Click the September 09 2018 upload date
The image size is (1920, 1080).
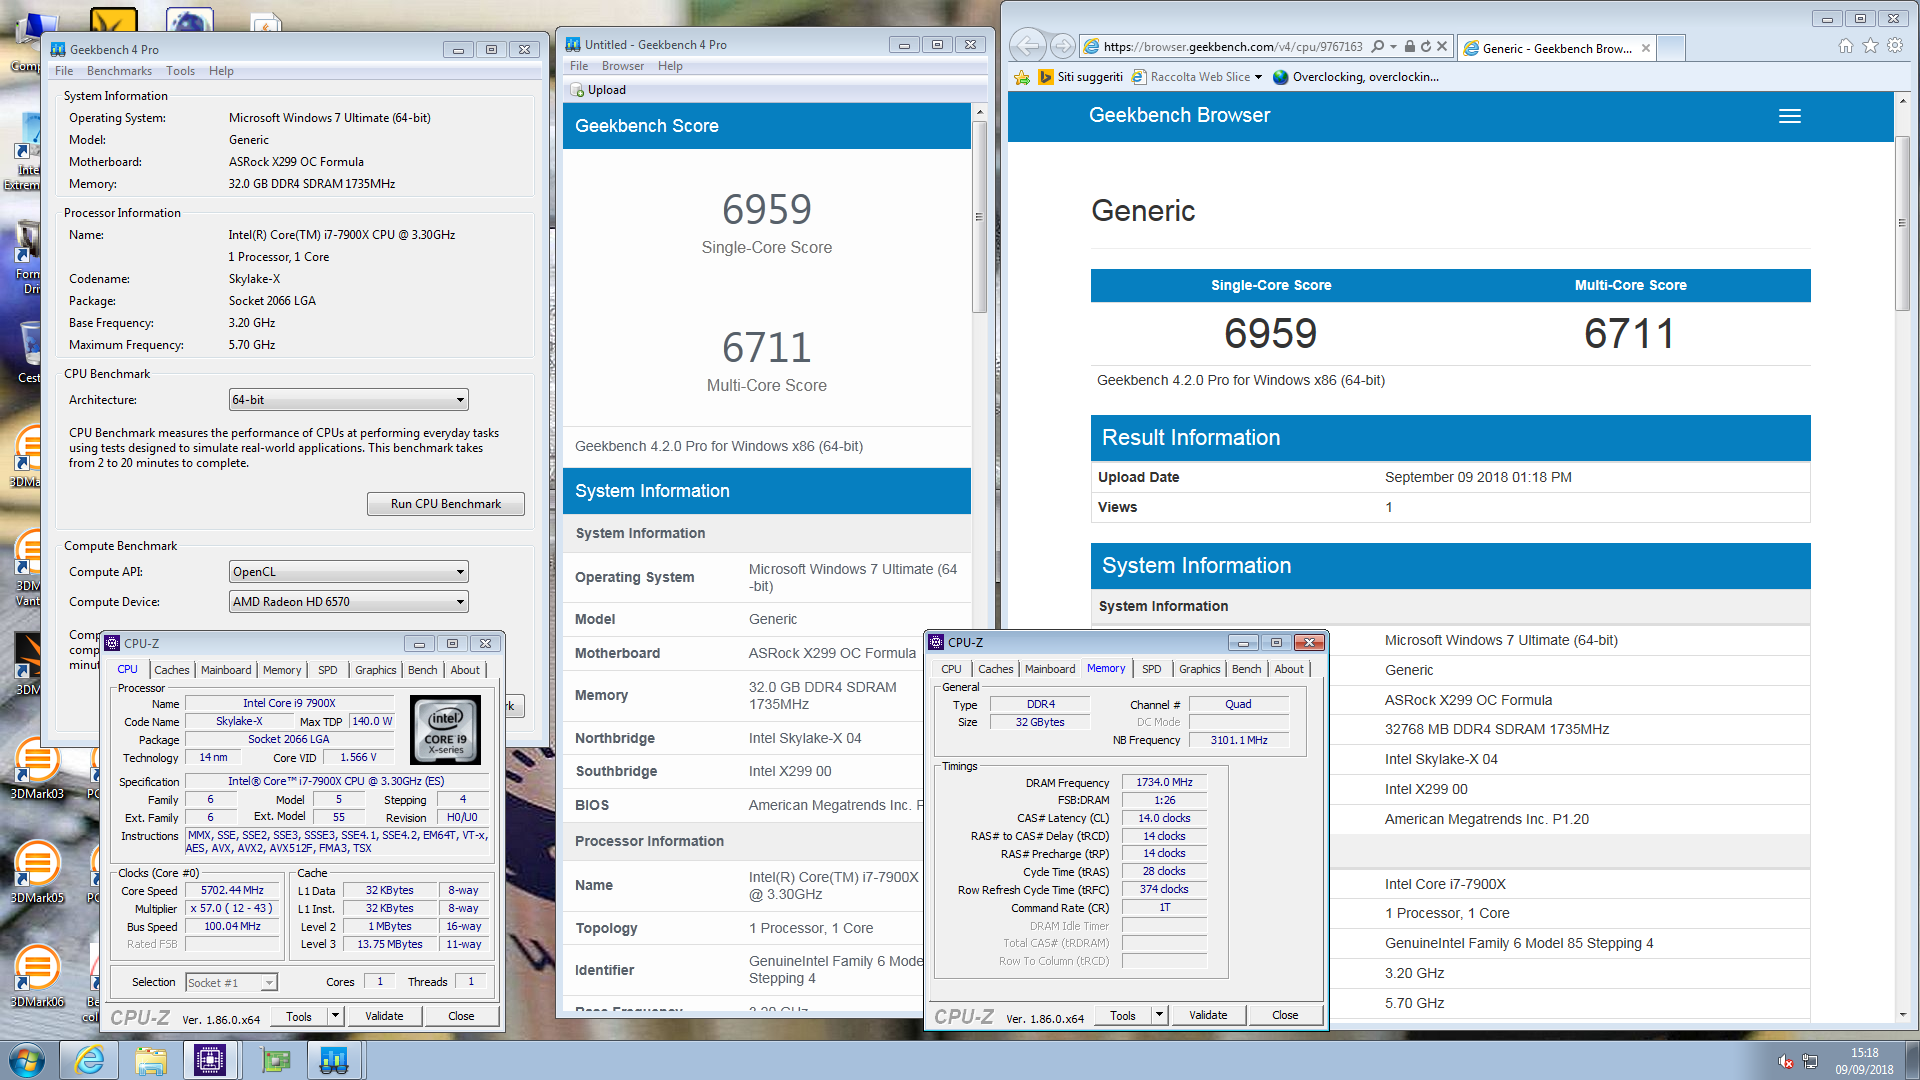[x=1478, y=477]
